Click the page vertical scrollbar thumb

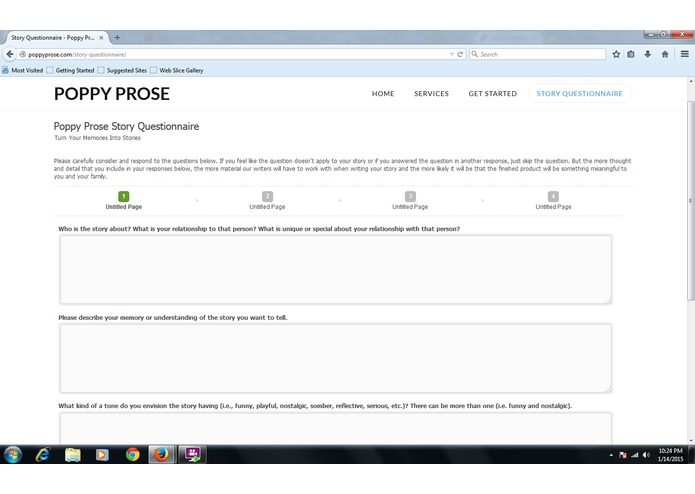pyautogui.click(x=691, y=201)
